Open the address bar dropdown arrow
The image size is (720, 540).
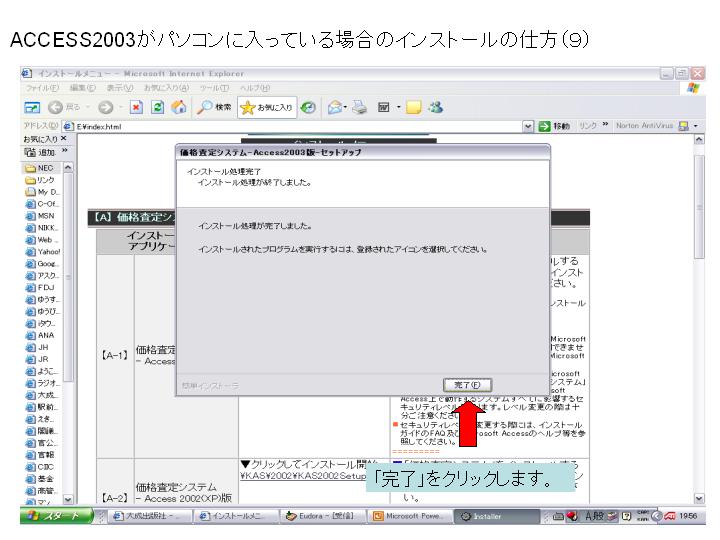(x=529, y=126)
